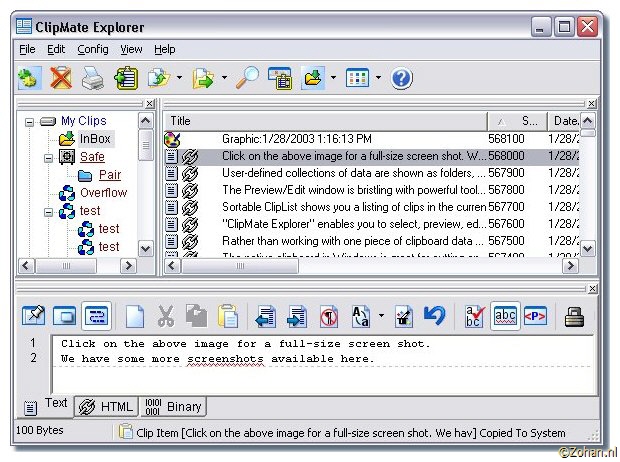The height and width of the screenshot is (462, 620).
Task: Click the delete clip red X icon
Action: pos(60,78)
